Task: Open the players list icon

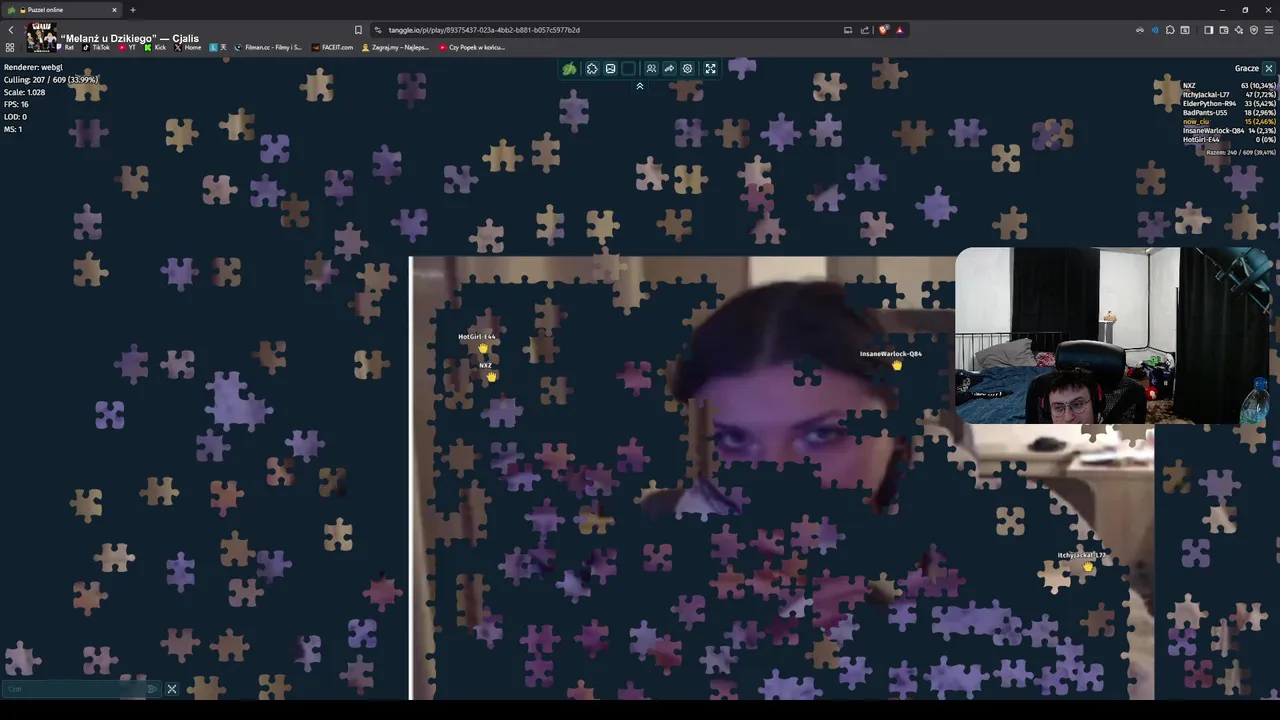Action: (651, 69)
